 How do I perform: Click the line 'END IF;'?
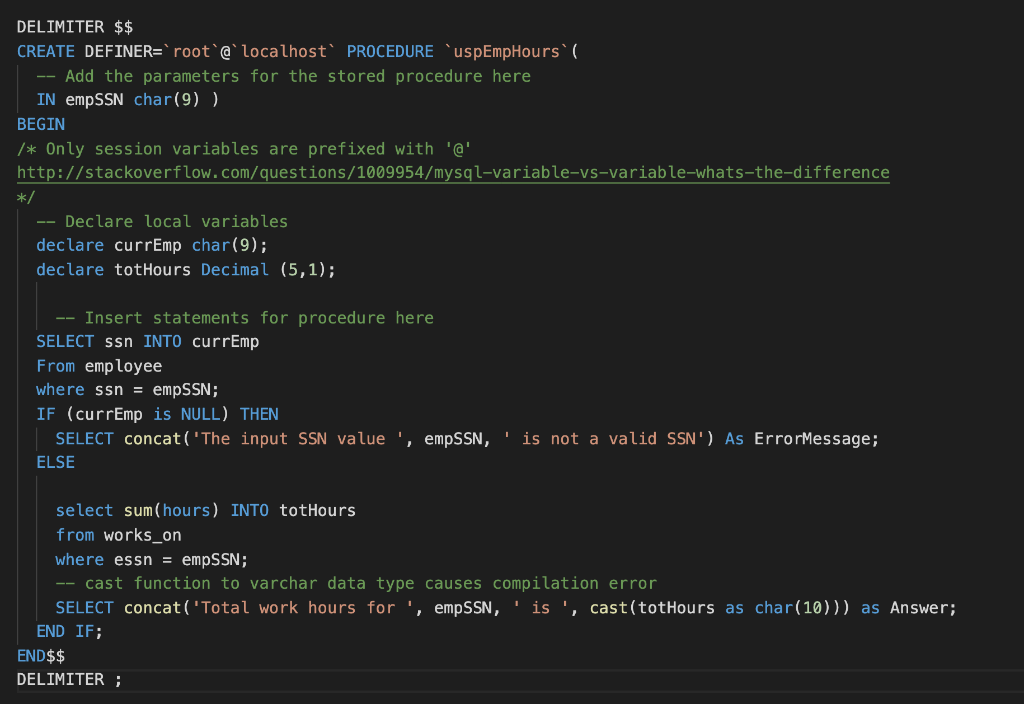70,632
